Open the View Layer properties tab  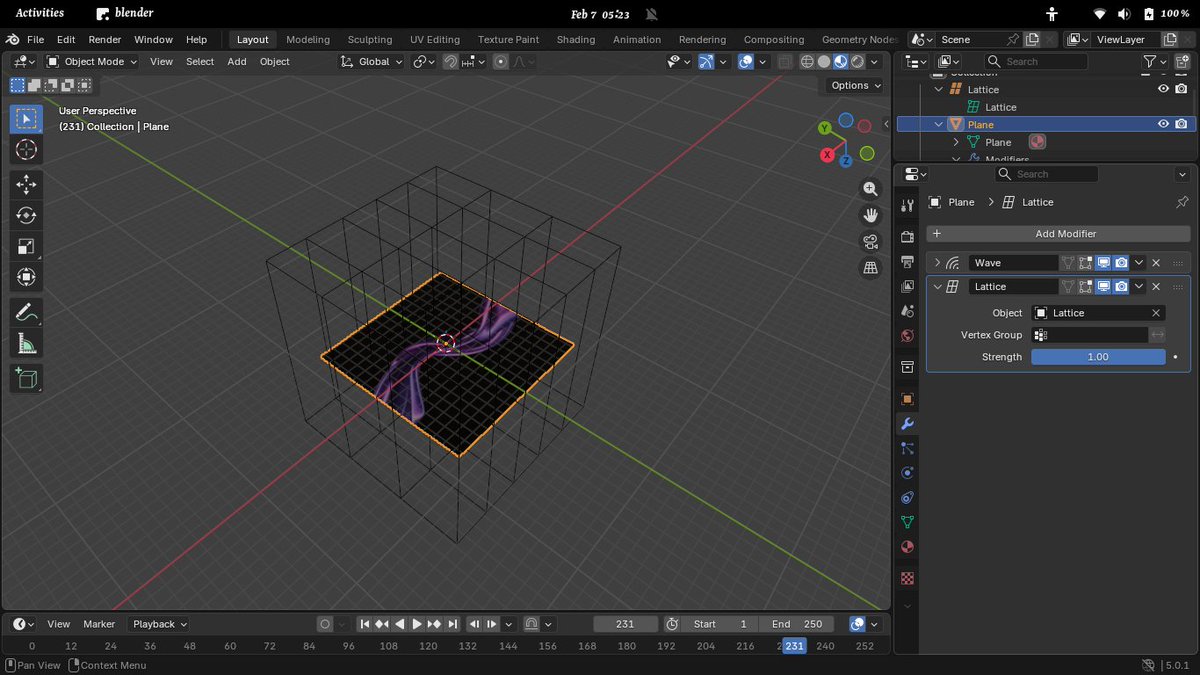907,286
